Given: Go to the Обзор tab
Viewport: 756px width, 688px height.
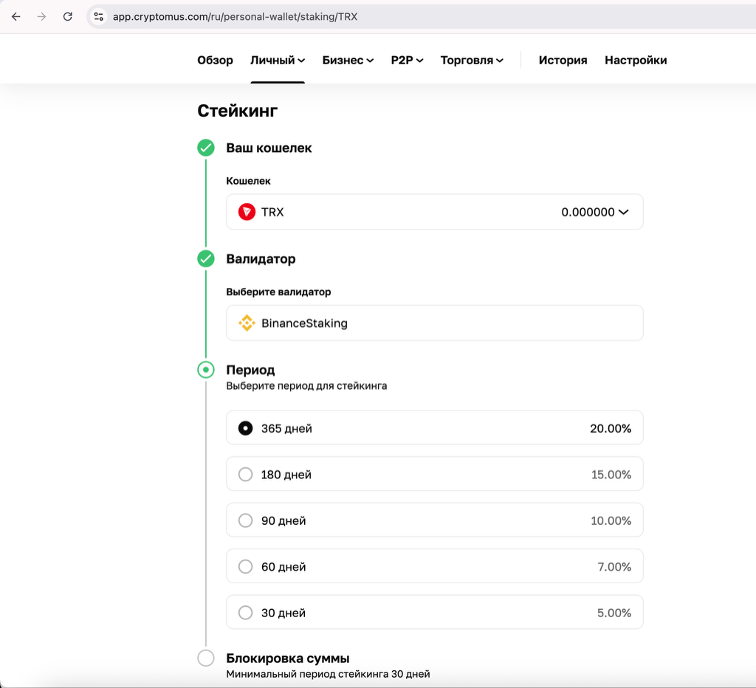Looking at the screenshot, I should pyautogui.click(x=215, y=60).
